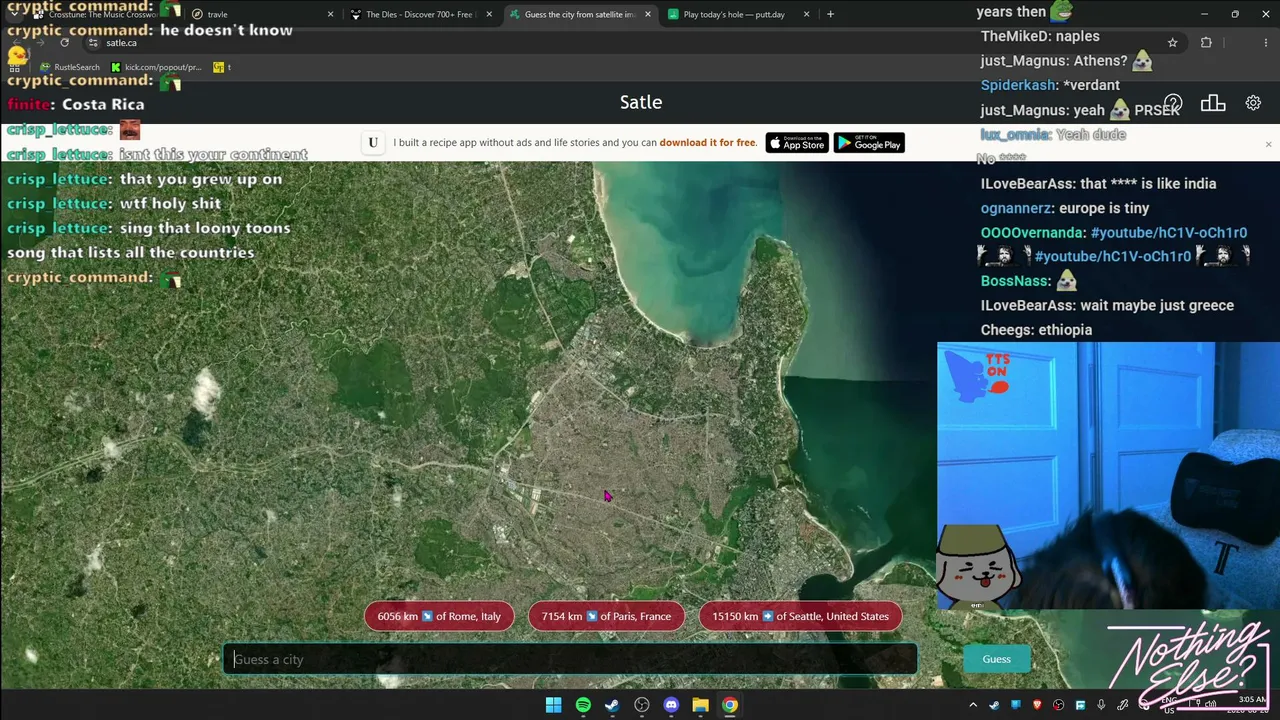Click the 'download it for free' link
Image resolution: width=1280 pixels, height=720 pixels.
coord(708,143)
